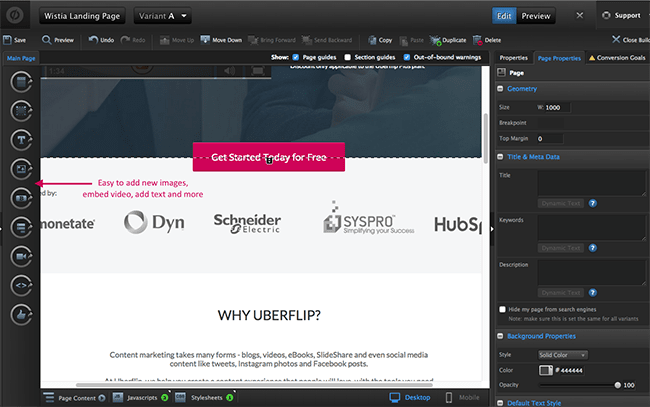
Task: Open the Solid Color style dropdown
Action: pyautogui.click(x=563, y=355)
